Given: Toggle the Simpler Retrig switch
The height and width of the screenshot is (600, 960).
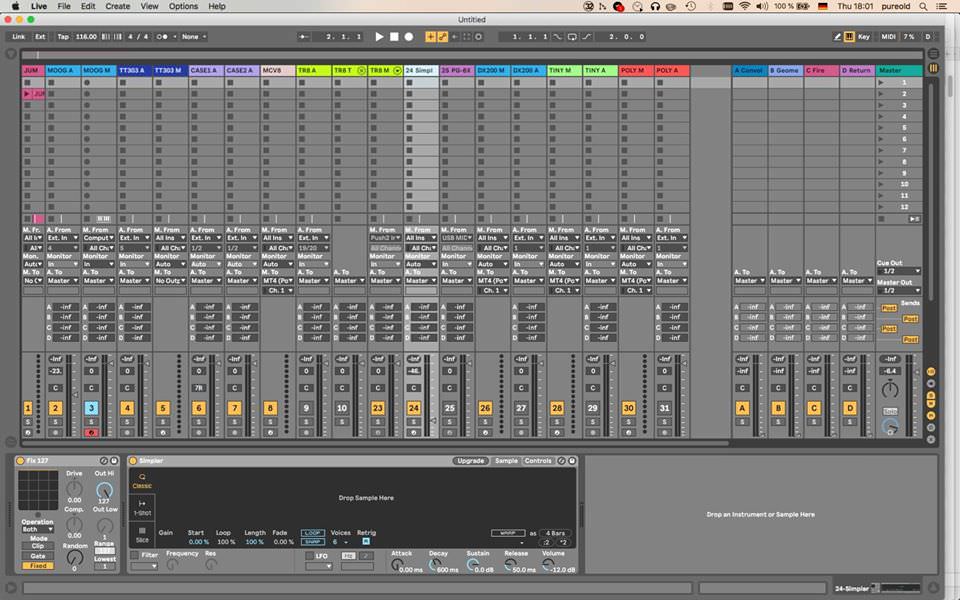Looking at the screenshot, I should pos(366,542).
